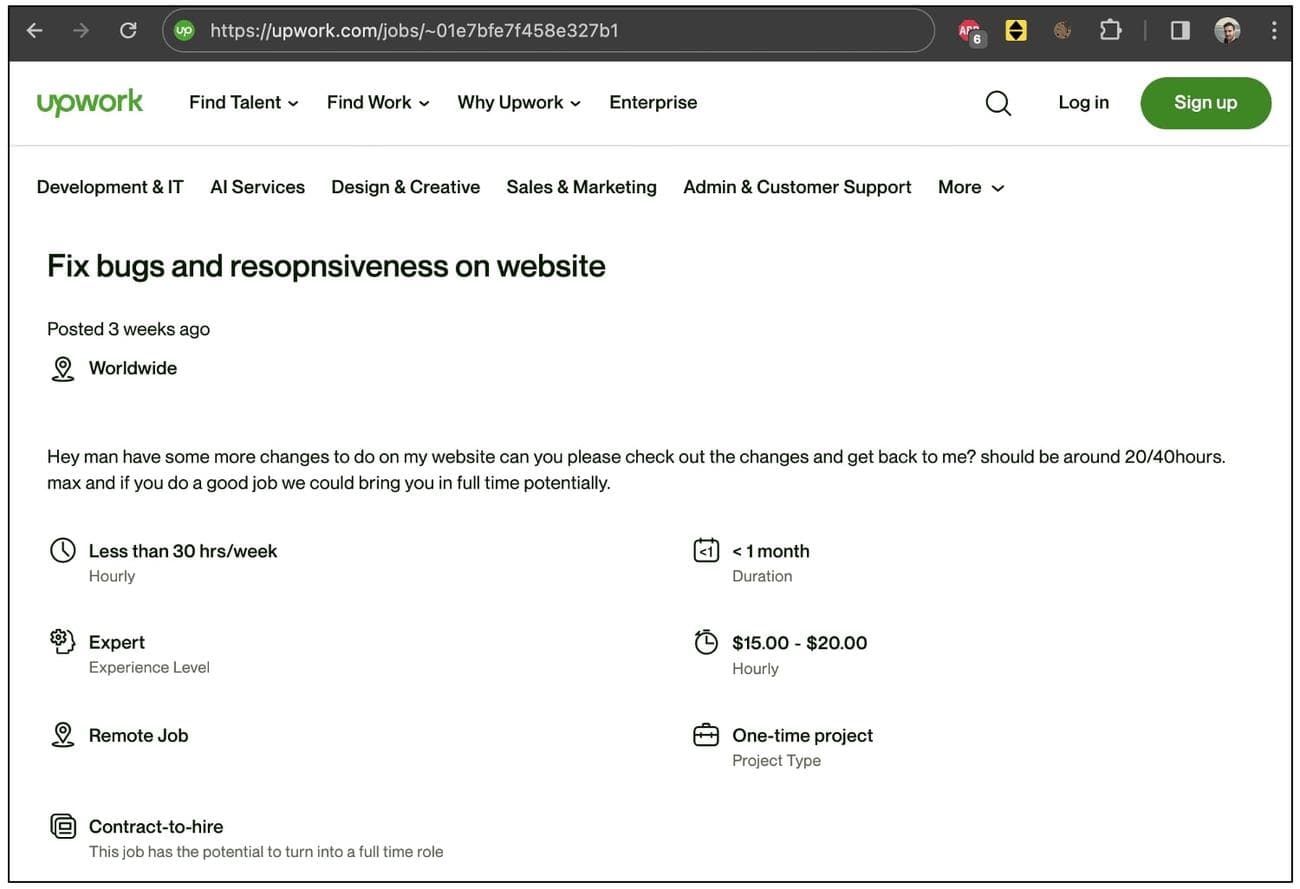Toggle the browser side panel icon
1300x889 pixels.
1180,31
